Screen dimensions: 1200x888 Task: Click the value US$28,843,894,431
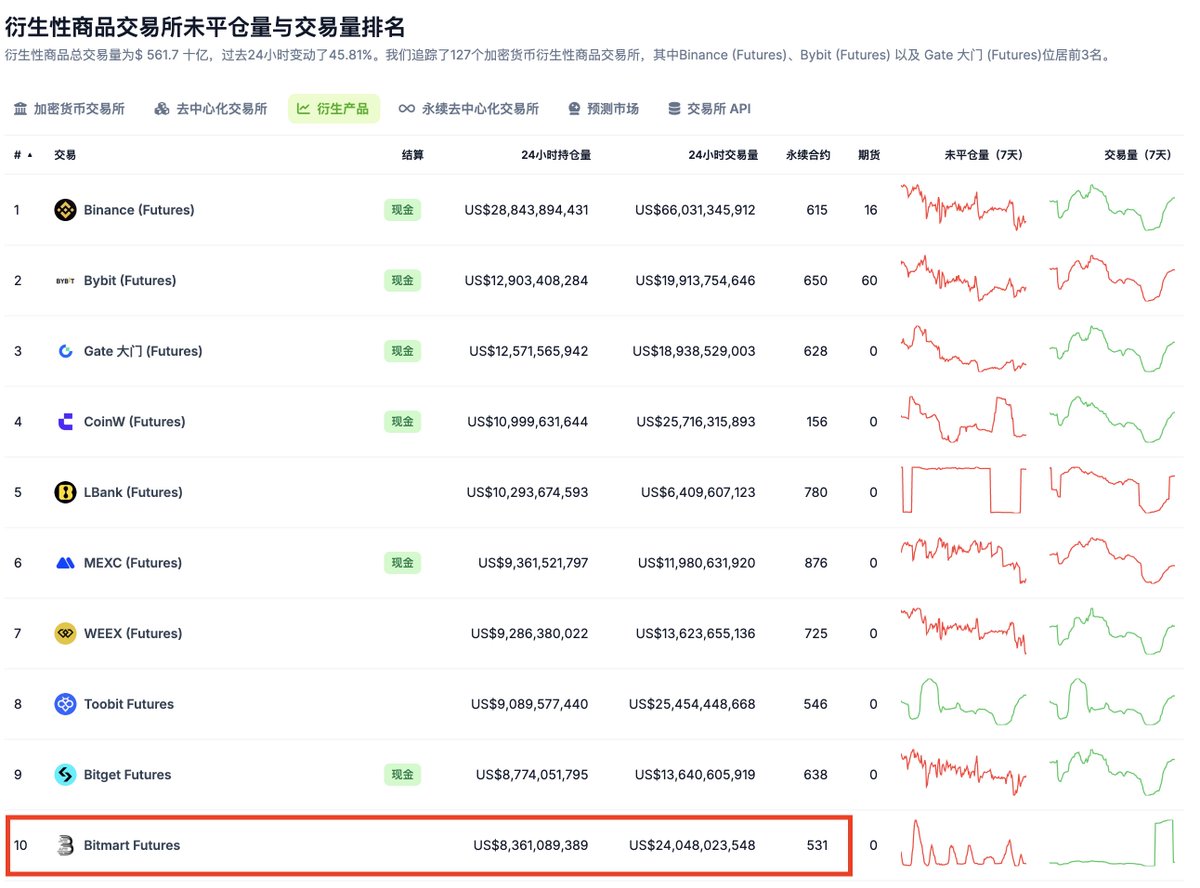526,210
